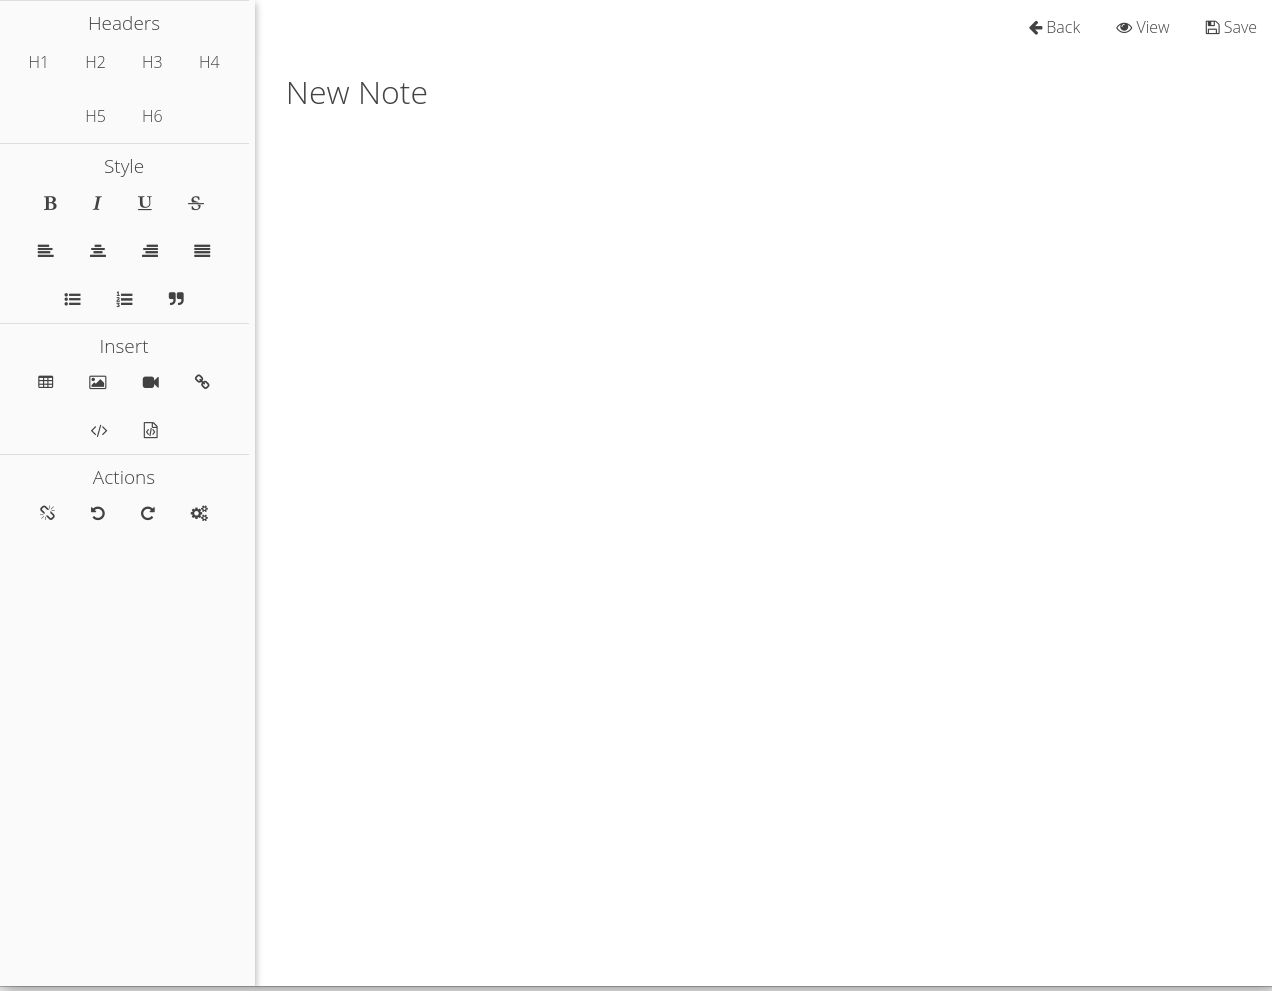Toggle underline style

[145, 203]
